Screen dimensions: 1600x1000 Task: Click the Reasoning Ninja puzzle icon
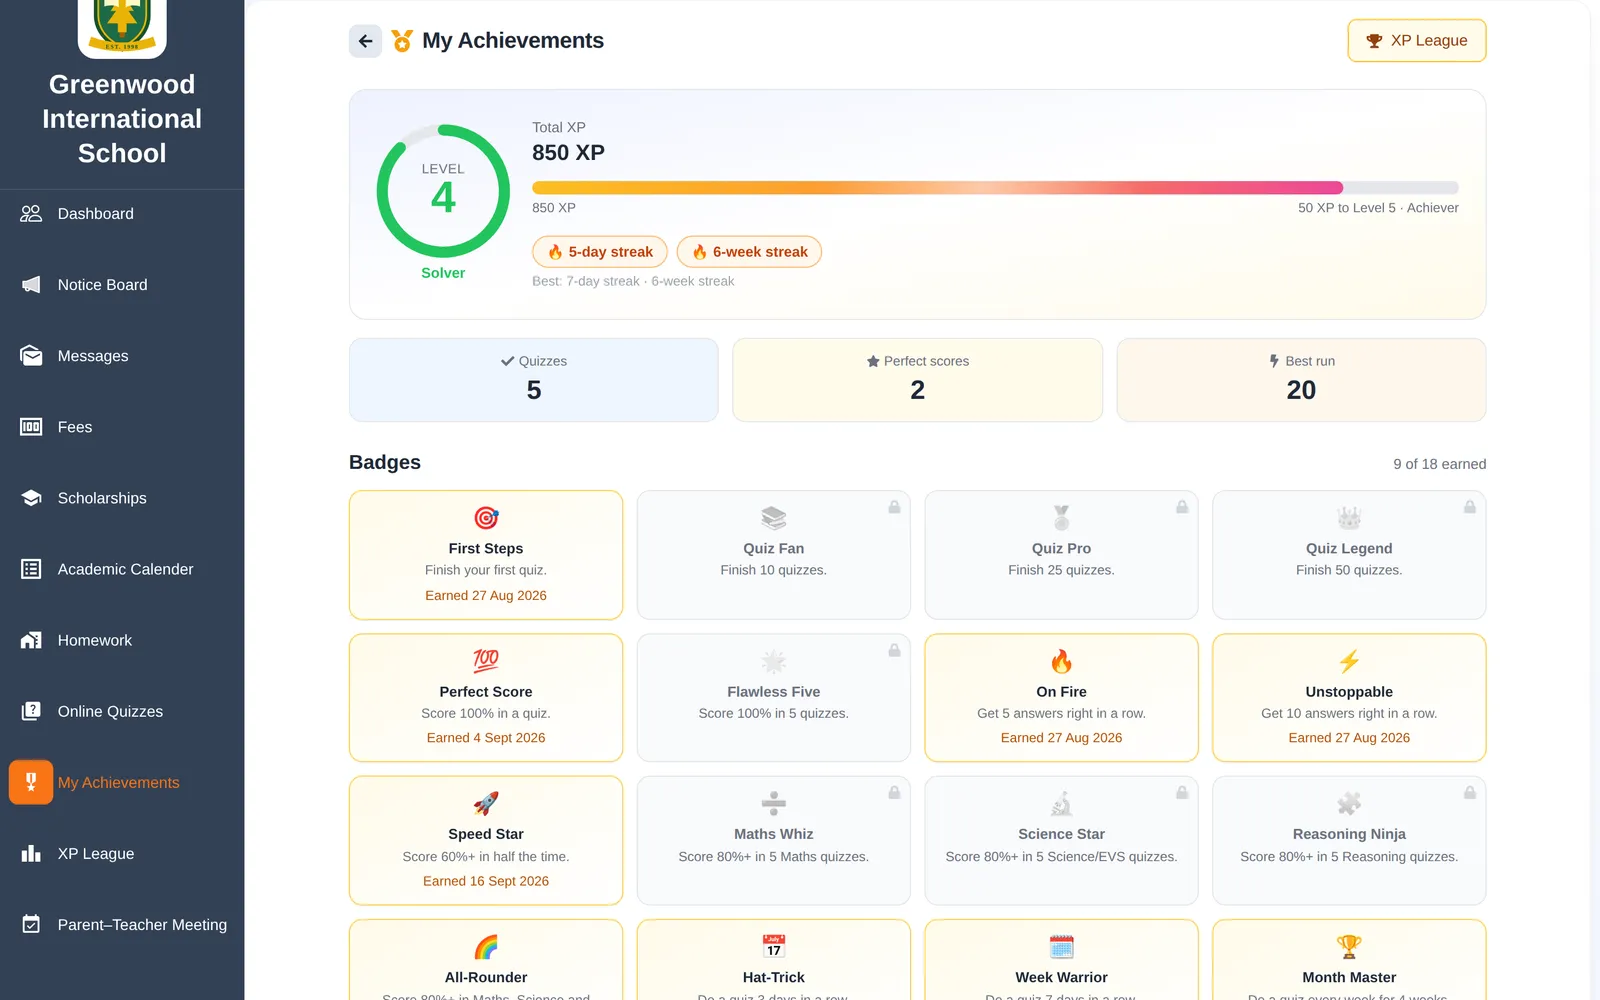[x=1349, y=804]
